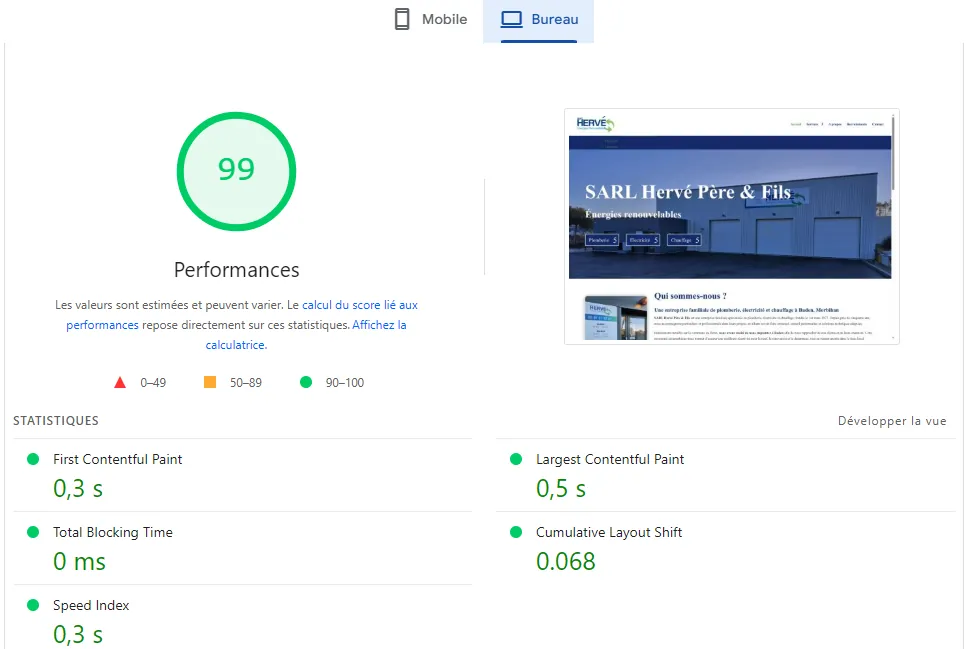This screenshot has width=966, height=649.
Task: Click the Speed Index label
Action: click(91, 605)
